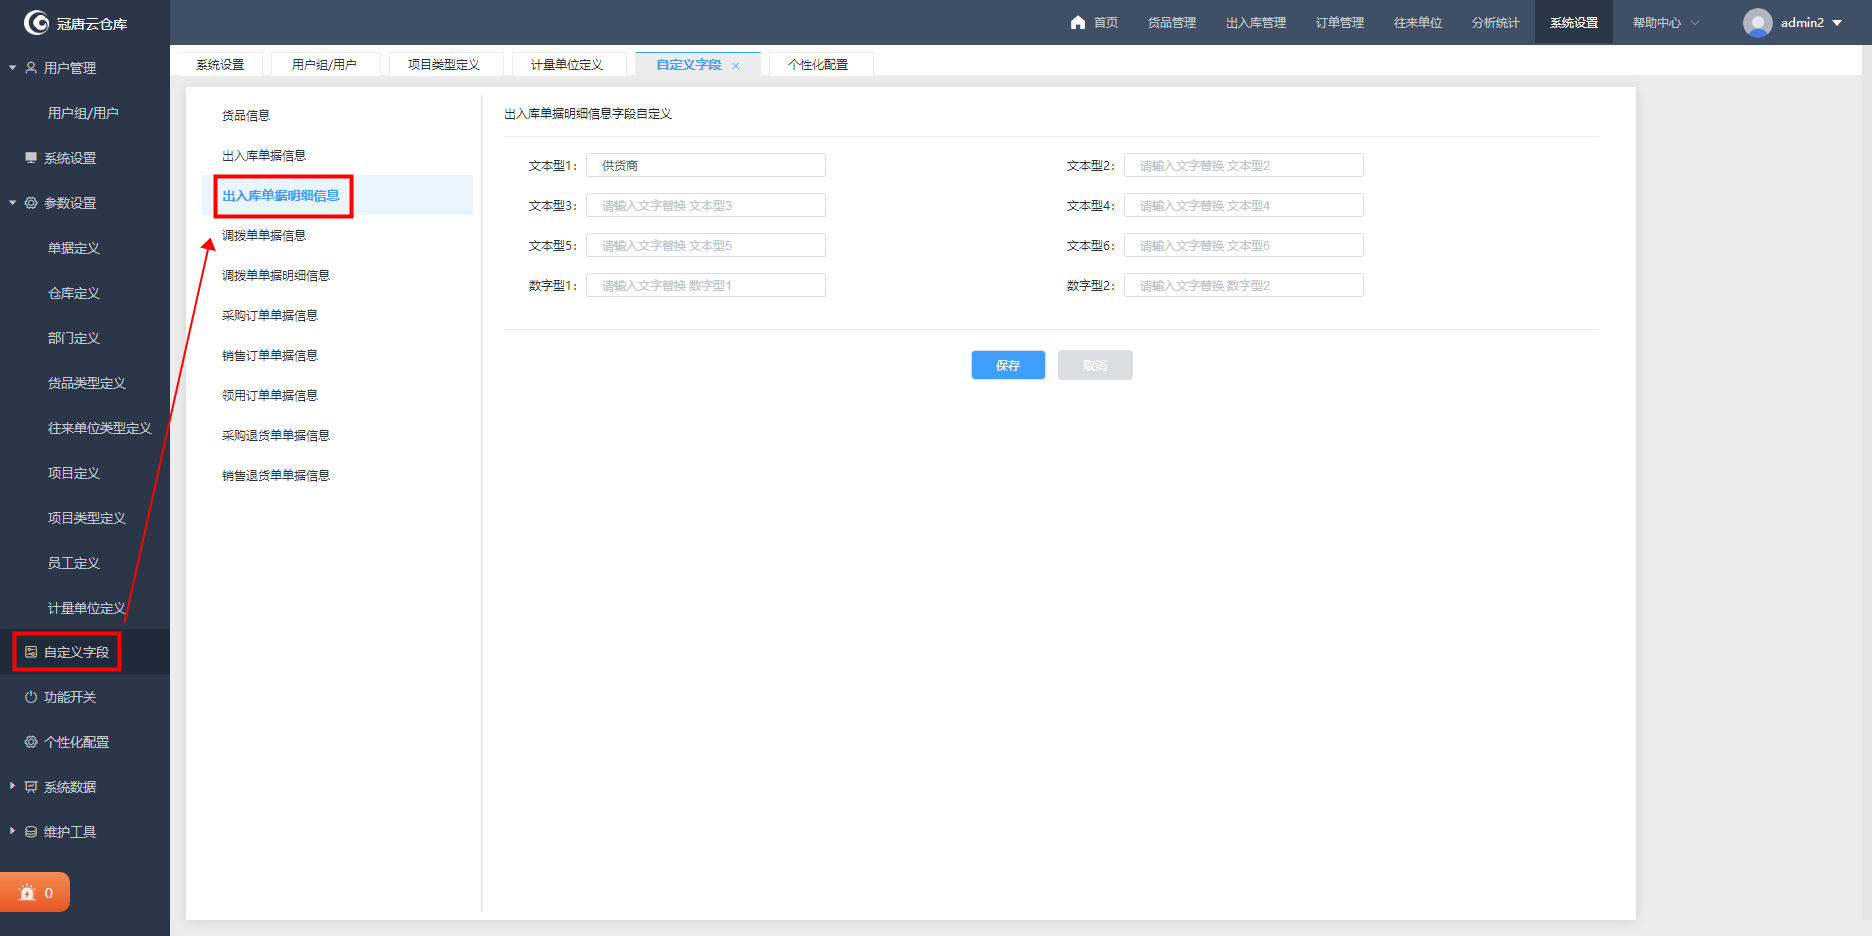1872x936 pixels.
Task: Open 项目定义 in the sidebar
Action: (x=74, y=473)
